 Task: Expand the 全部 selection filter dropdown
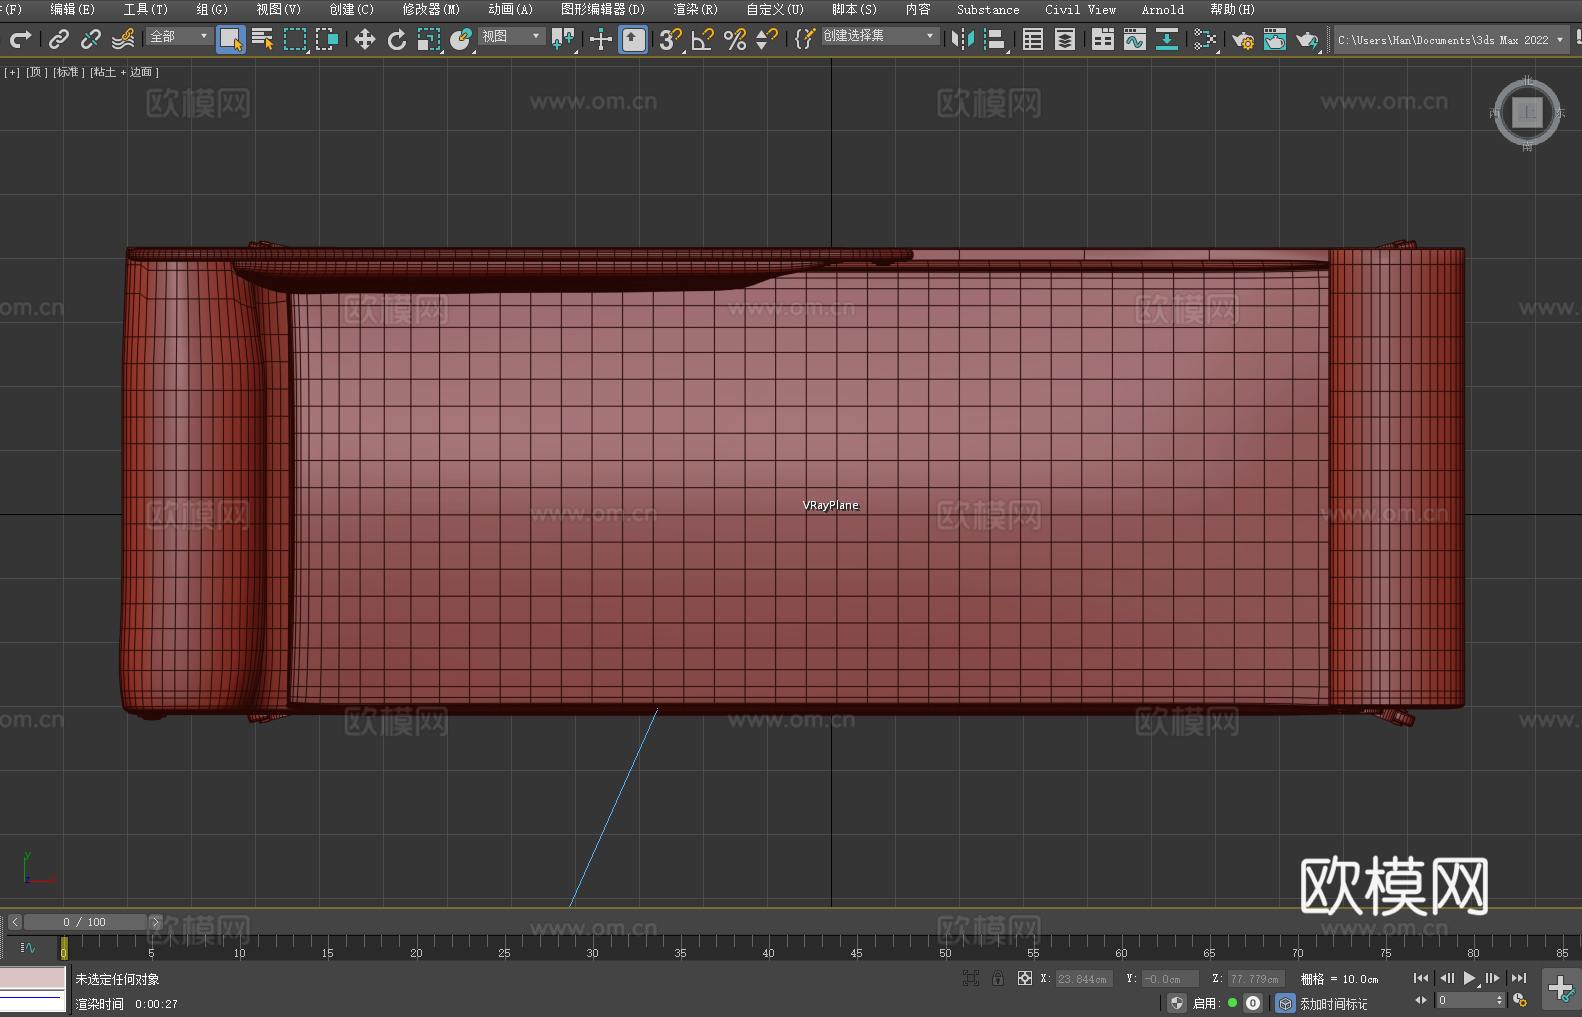pos(179,36)
